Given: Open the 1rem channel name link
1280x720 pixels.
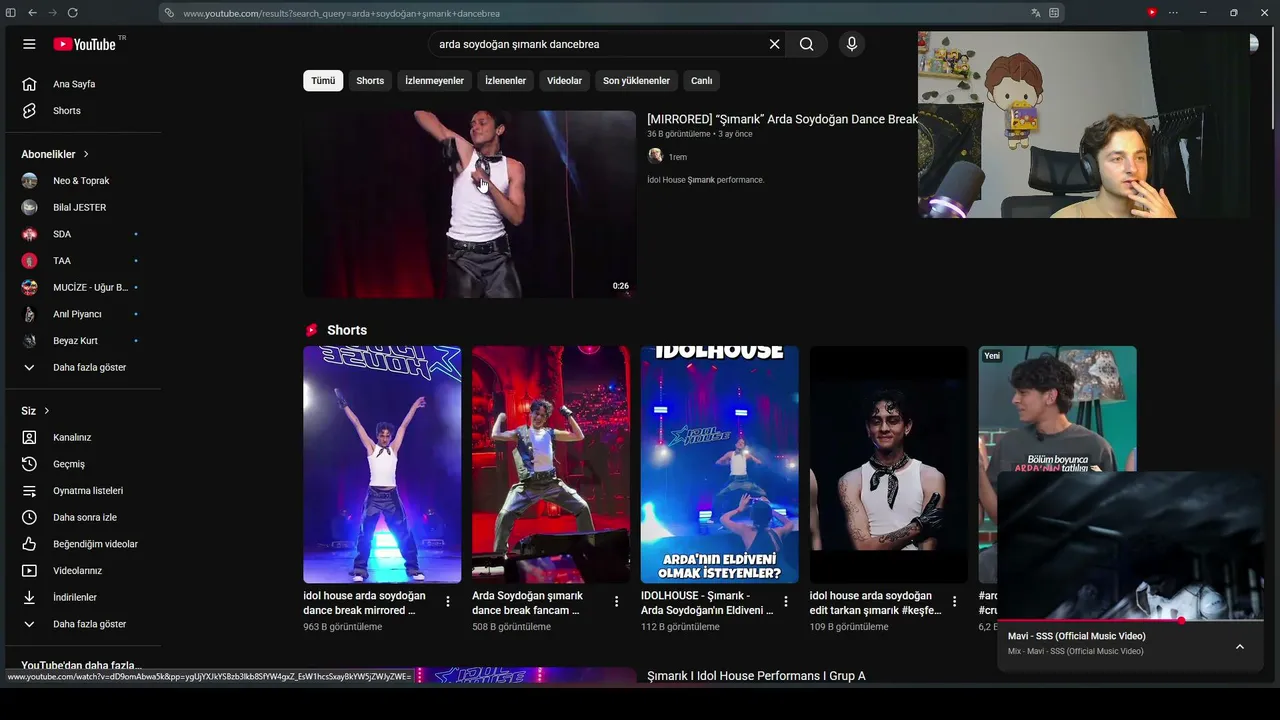Looking at the screenshot, I should (x=678, y=157).
